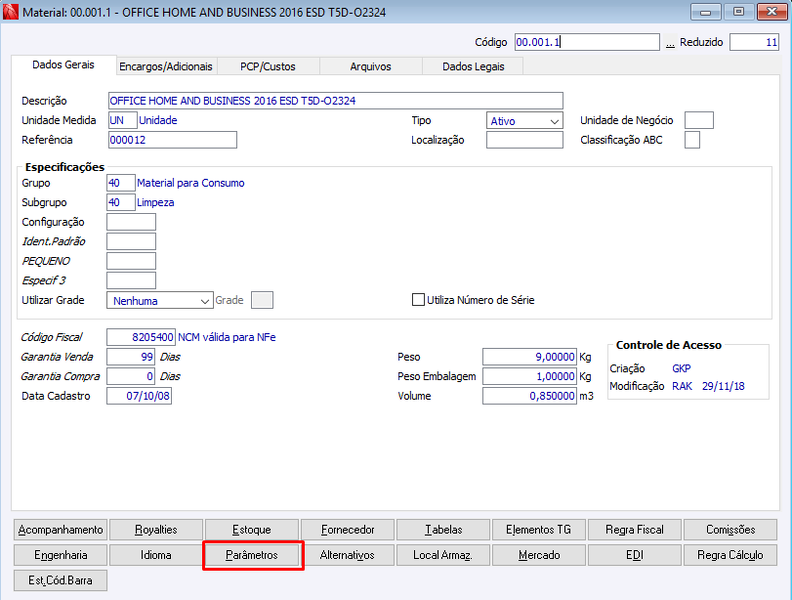The height and width of the screenshot is (600, 792).
Task: Click the Acompanhamento button
Action: (x=61, y=530)
